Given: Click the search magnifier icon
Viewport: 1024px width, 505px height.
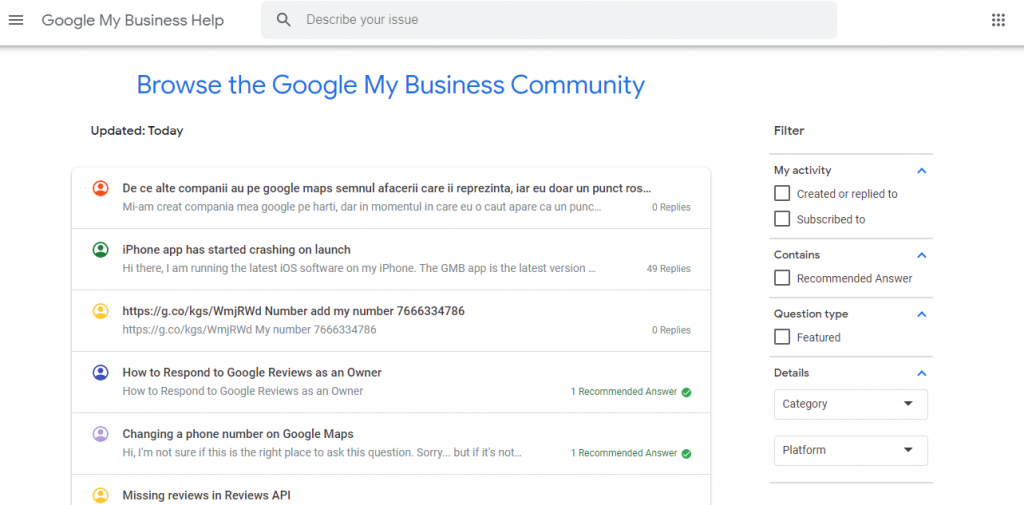Looking at the screenshot, I should click(283, 20).
